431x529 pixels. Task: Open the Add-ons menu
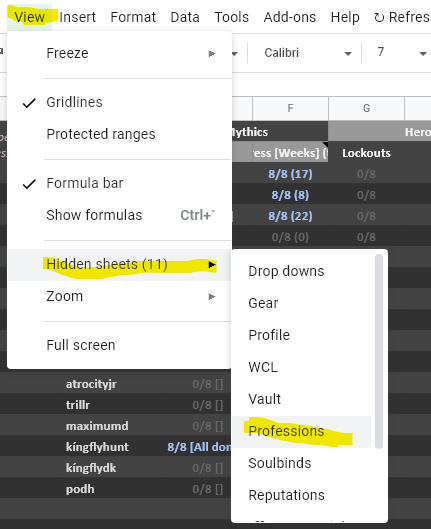[x=290, y=17]
